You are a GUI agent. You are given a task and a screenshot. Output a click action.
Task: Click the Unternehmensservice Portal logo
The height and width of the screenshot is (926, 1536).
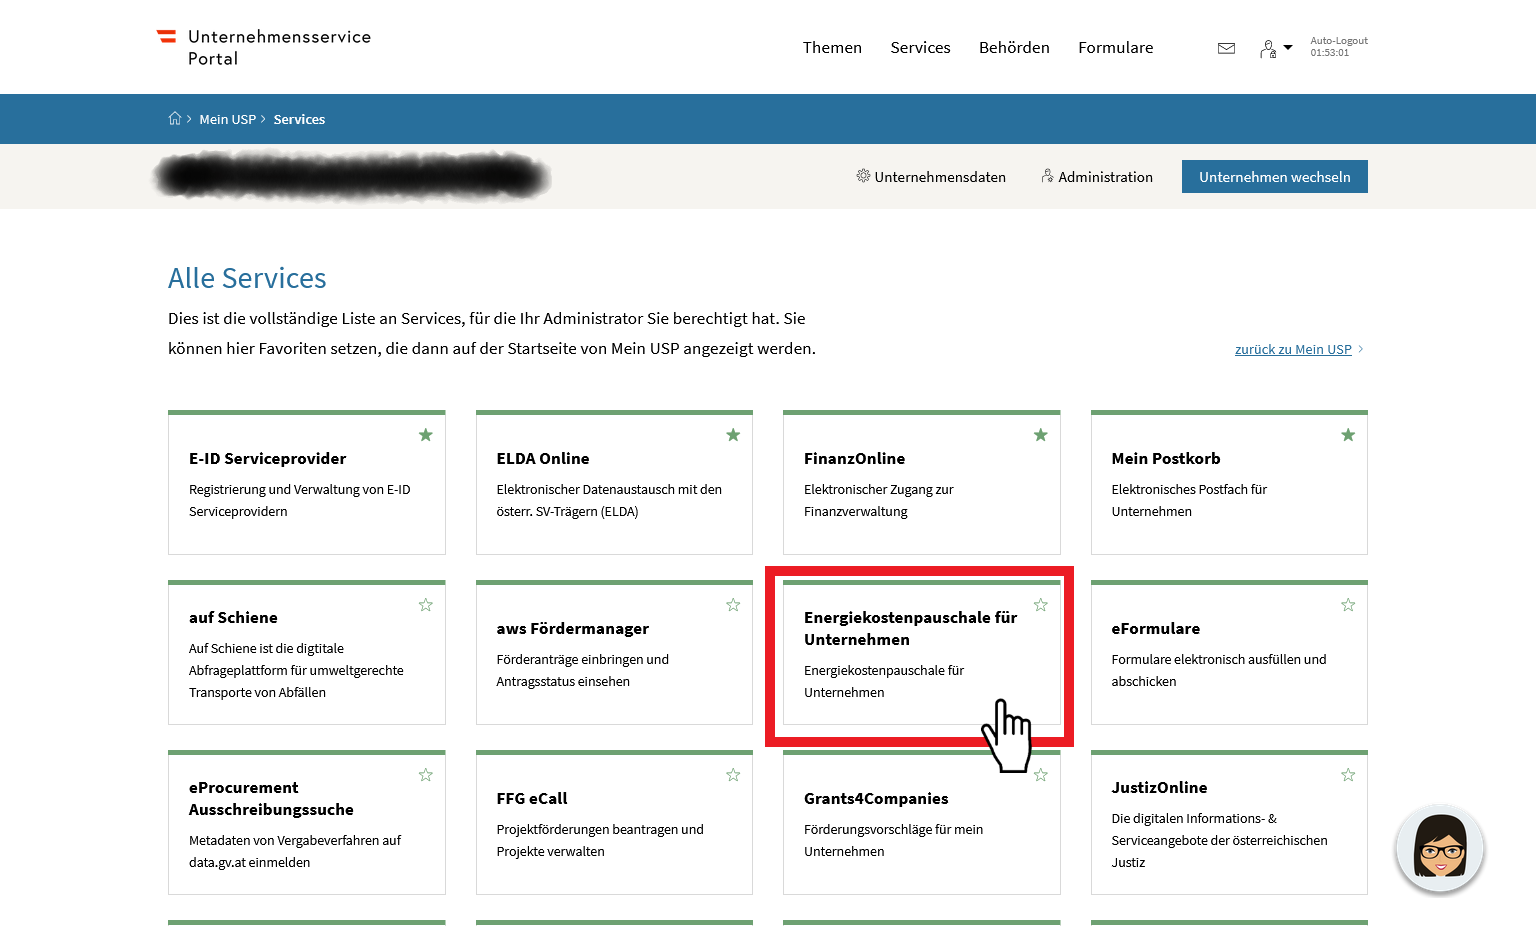click(264, 47)
